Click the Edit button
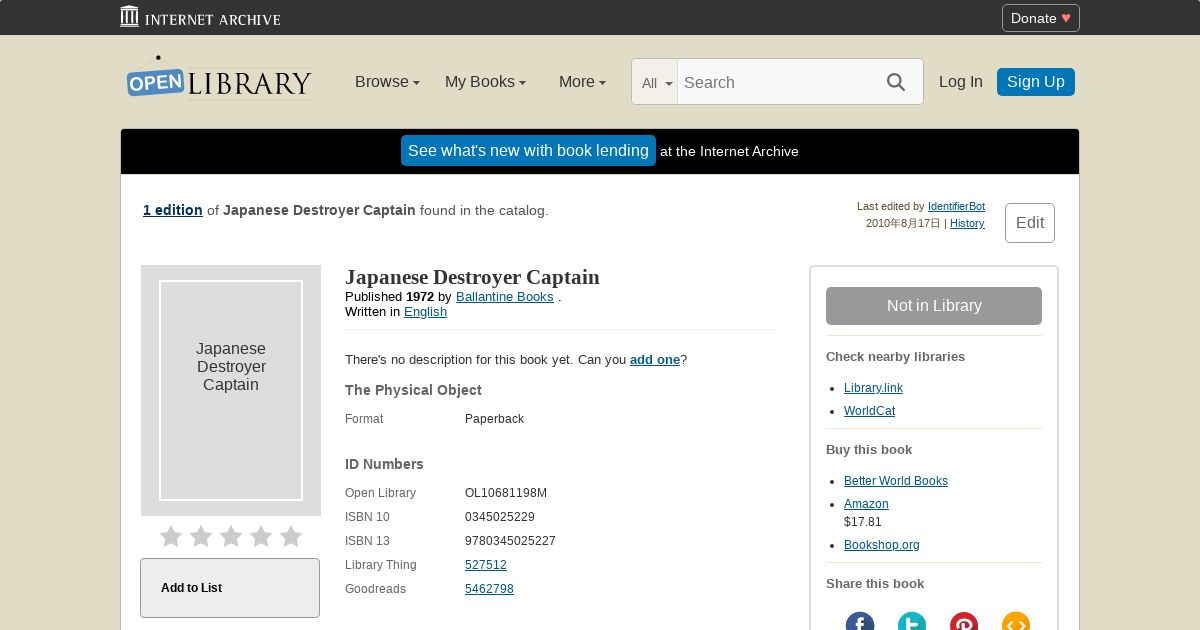The width and height of the screenshot is (1200, 630). click(x=1030, y=223)
